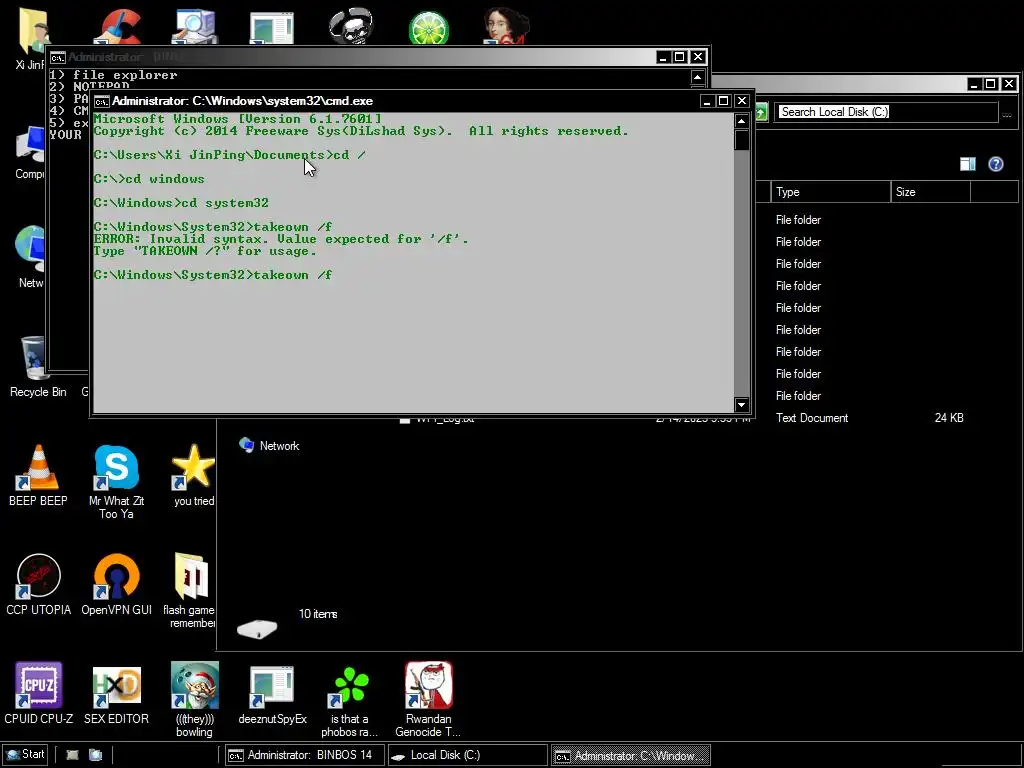Click the 10 items status text

(318, 614)
